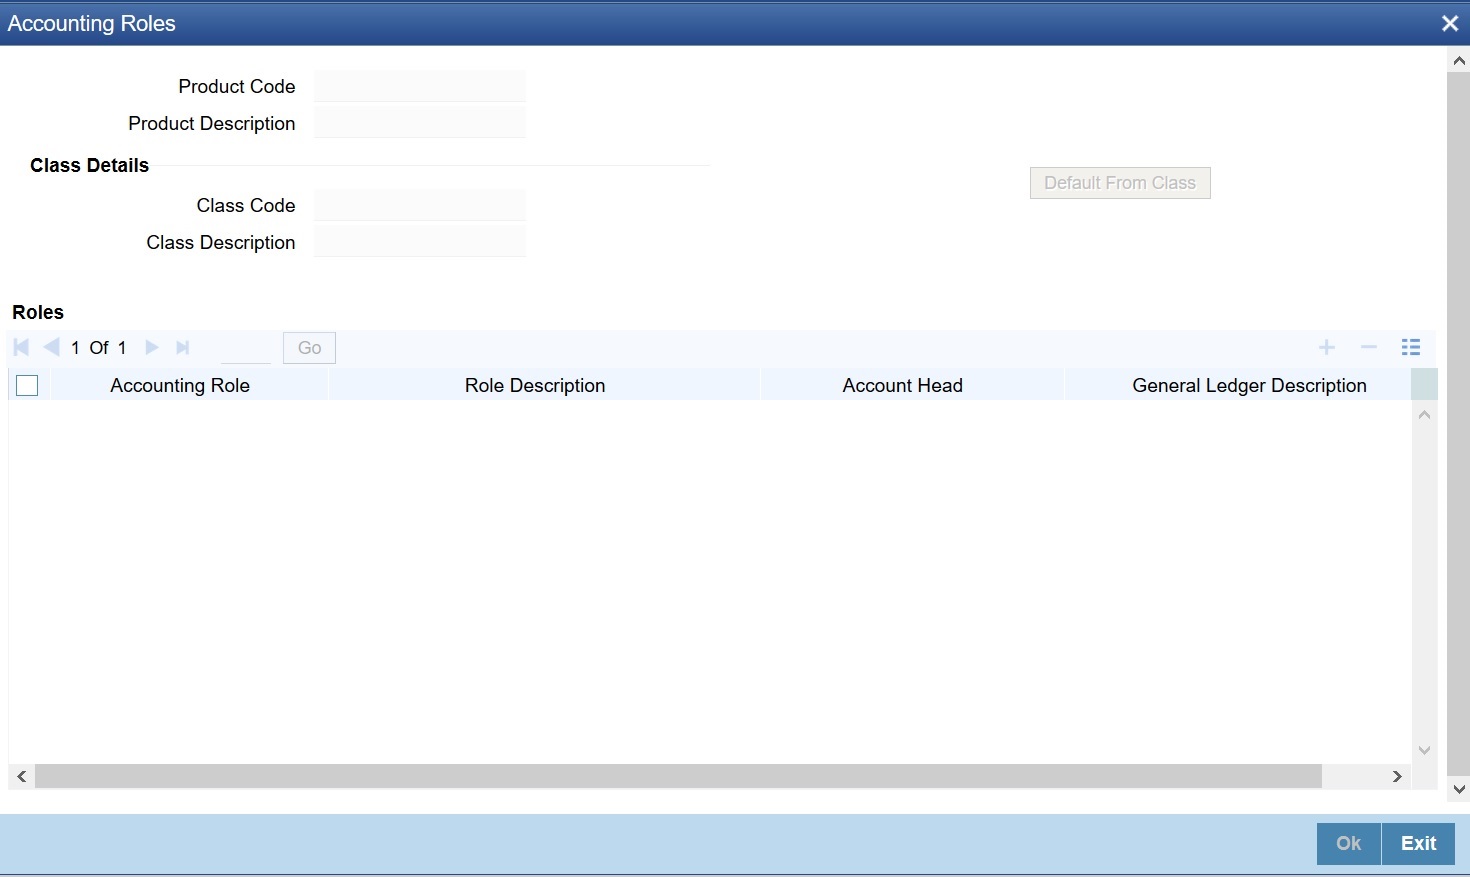Tick the select-all checkbox in Roles header
Screen dimensions: 1470x877
point(27,385)
